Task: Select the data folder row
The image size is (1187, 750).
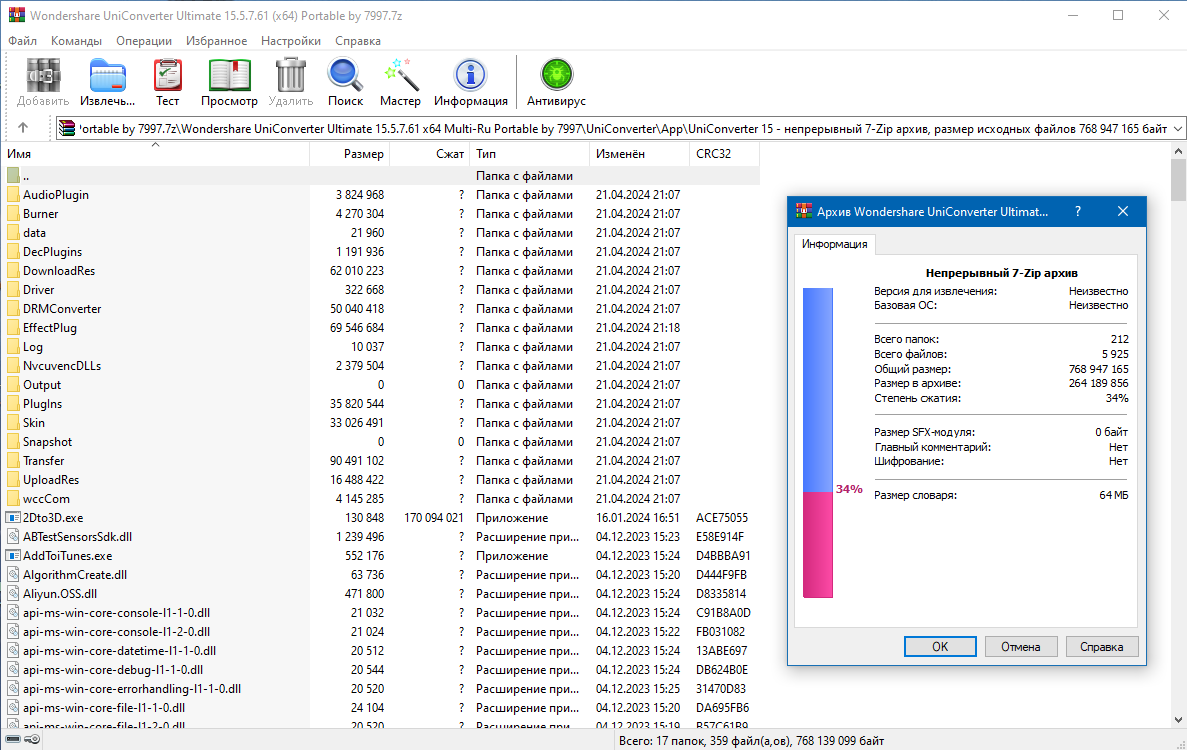Action: [x=381, y=232]
